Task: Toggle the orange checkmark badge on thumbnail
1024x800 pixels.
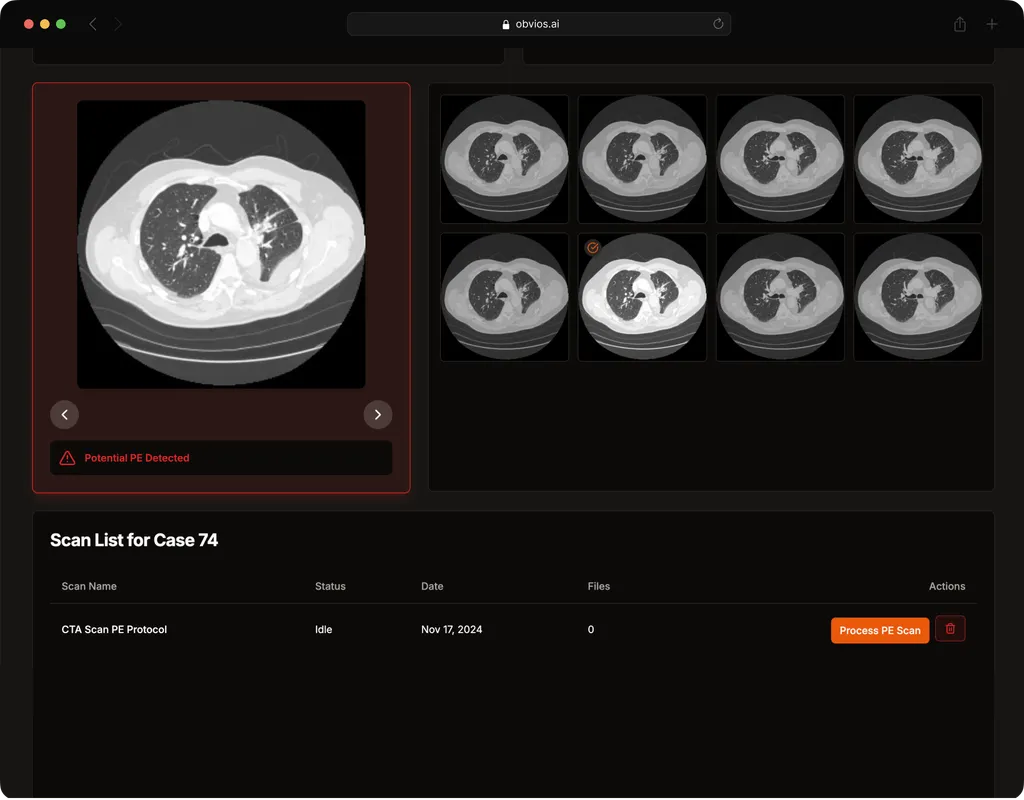Action: (x=592, y=247)
